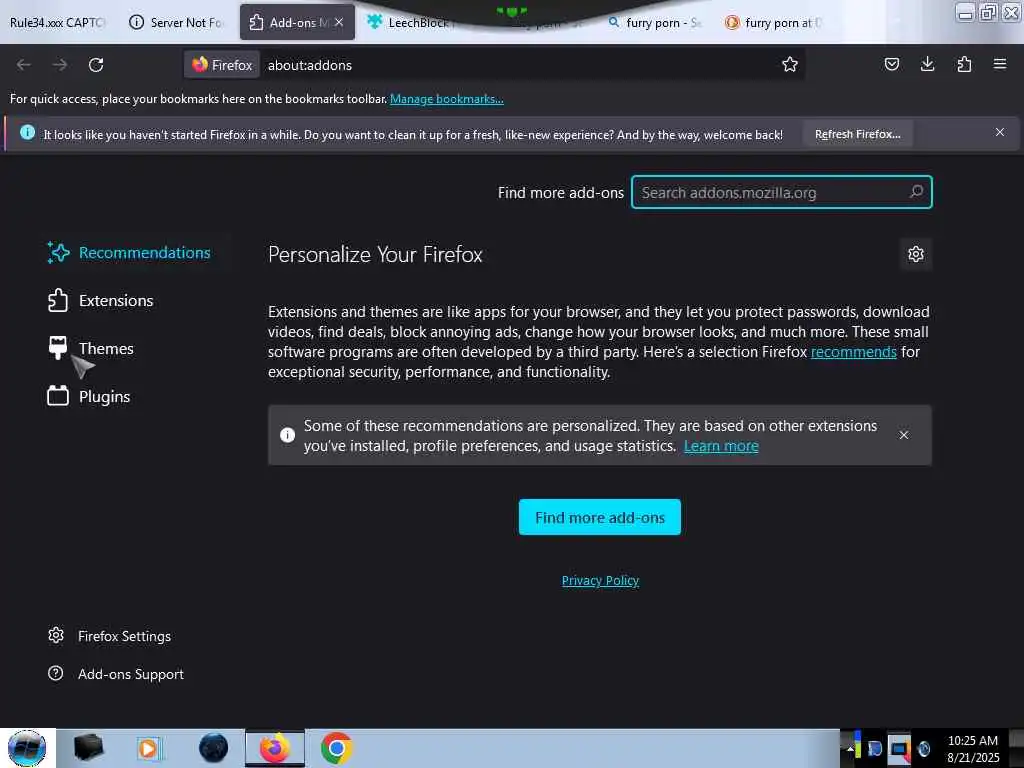Click the Personalize Your Firefox heading
The image size is (1024, 768).
[x=375, y=255]
